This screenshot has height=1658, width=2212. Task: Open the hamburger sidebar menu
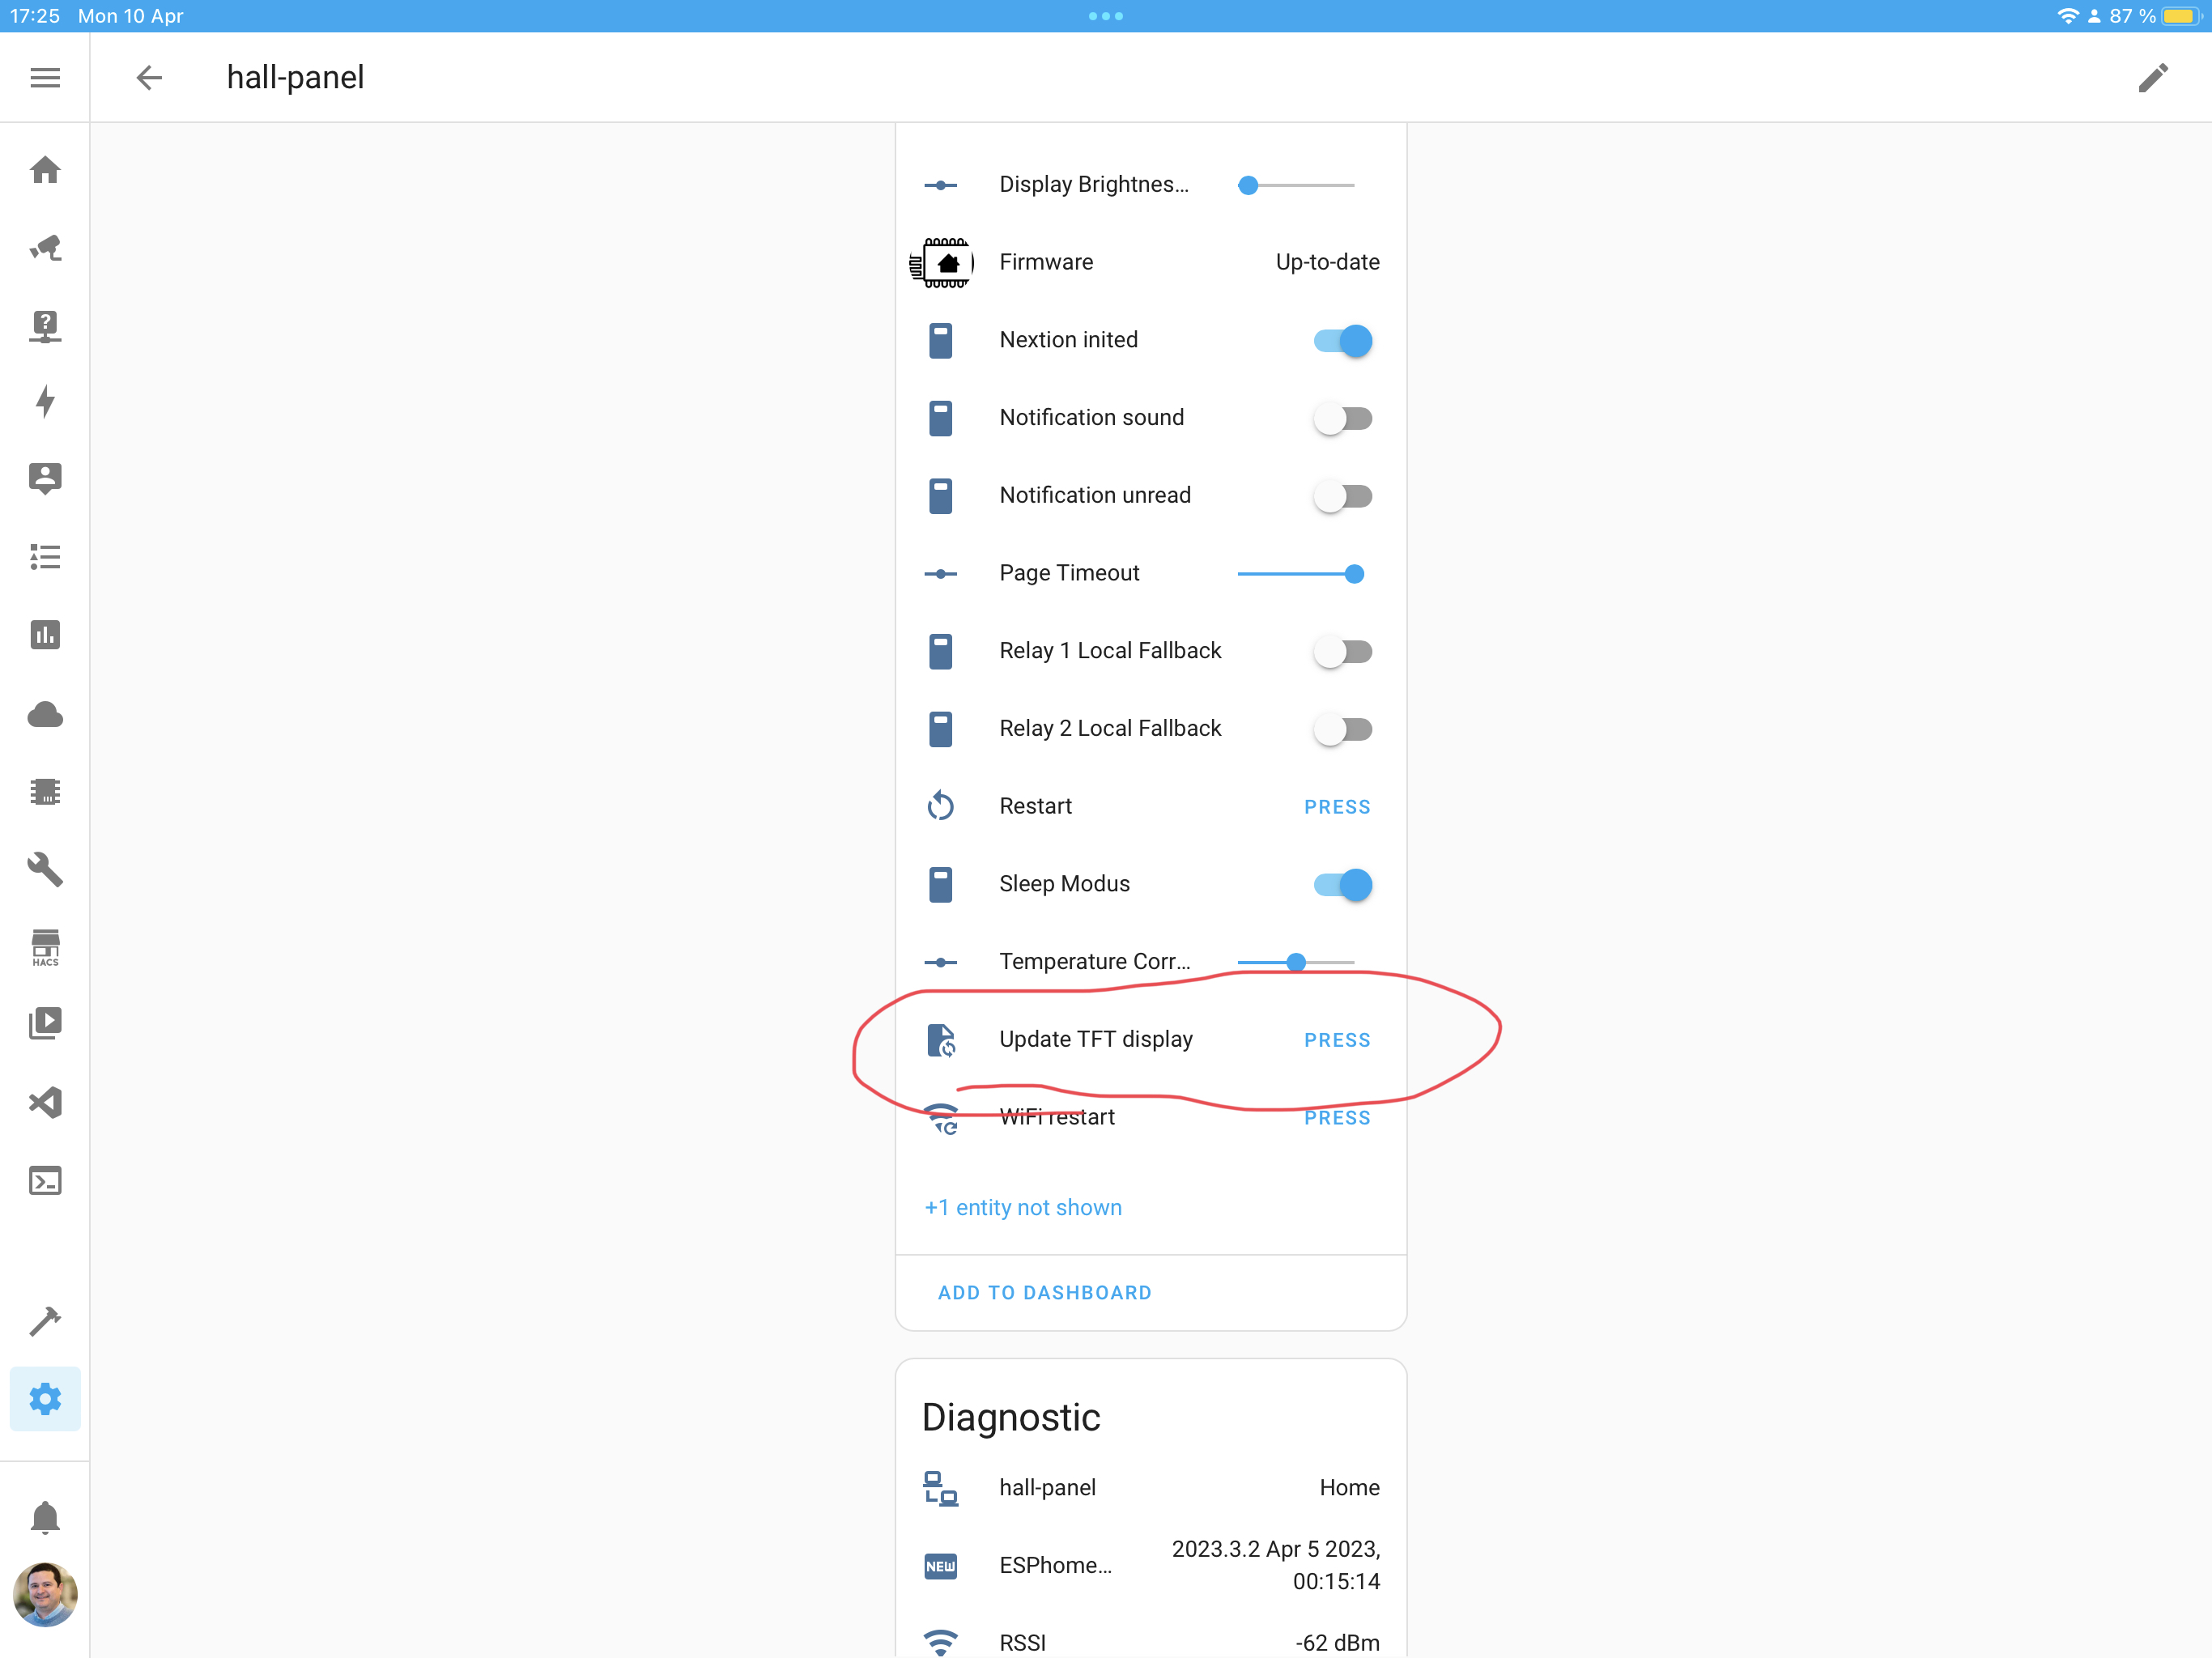click(45, 77)
